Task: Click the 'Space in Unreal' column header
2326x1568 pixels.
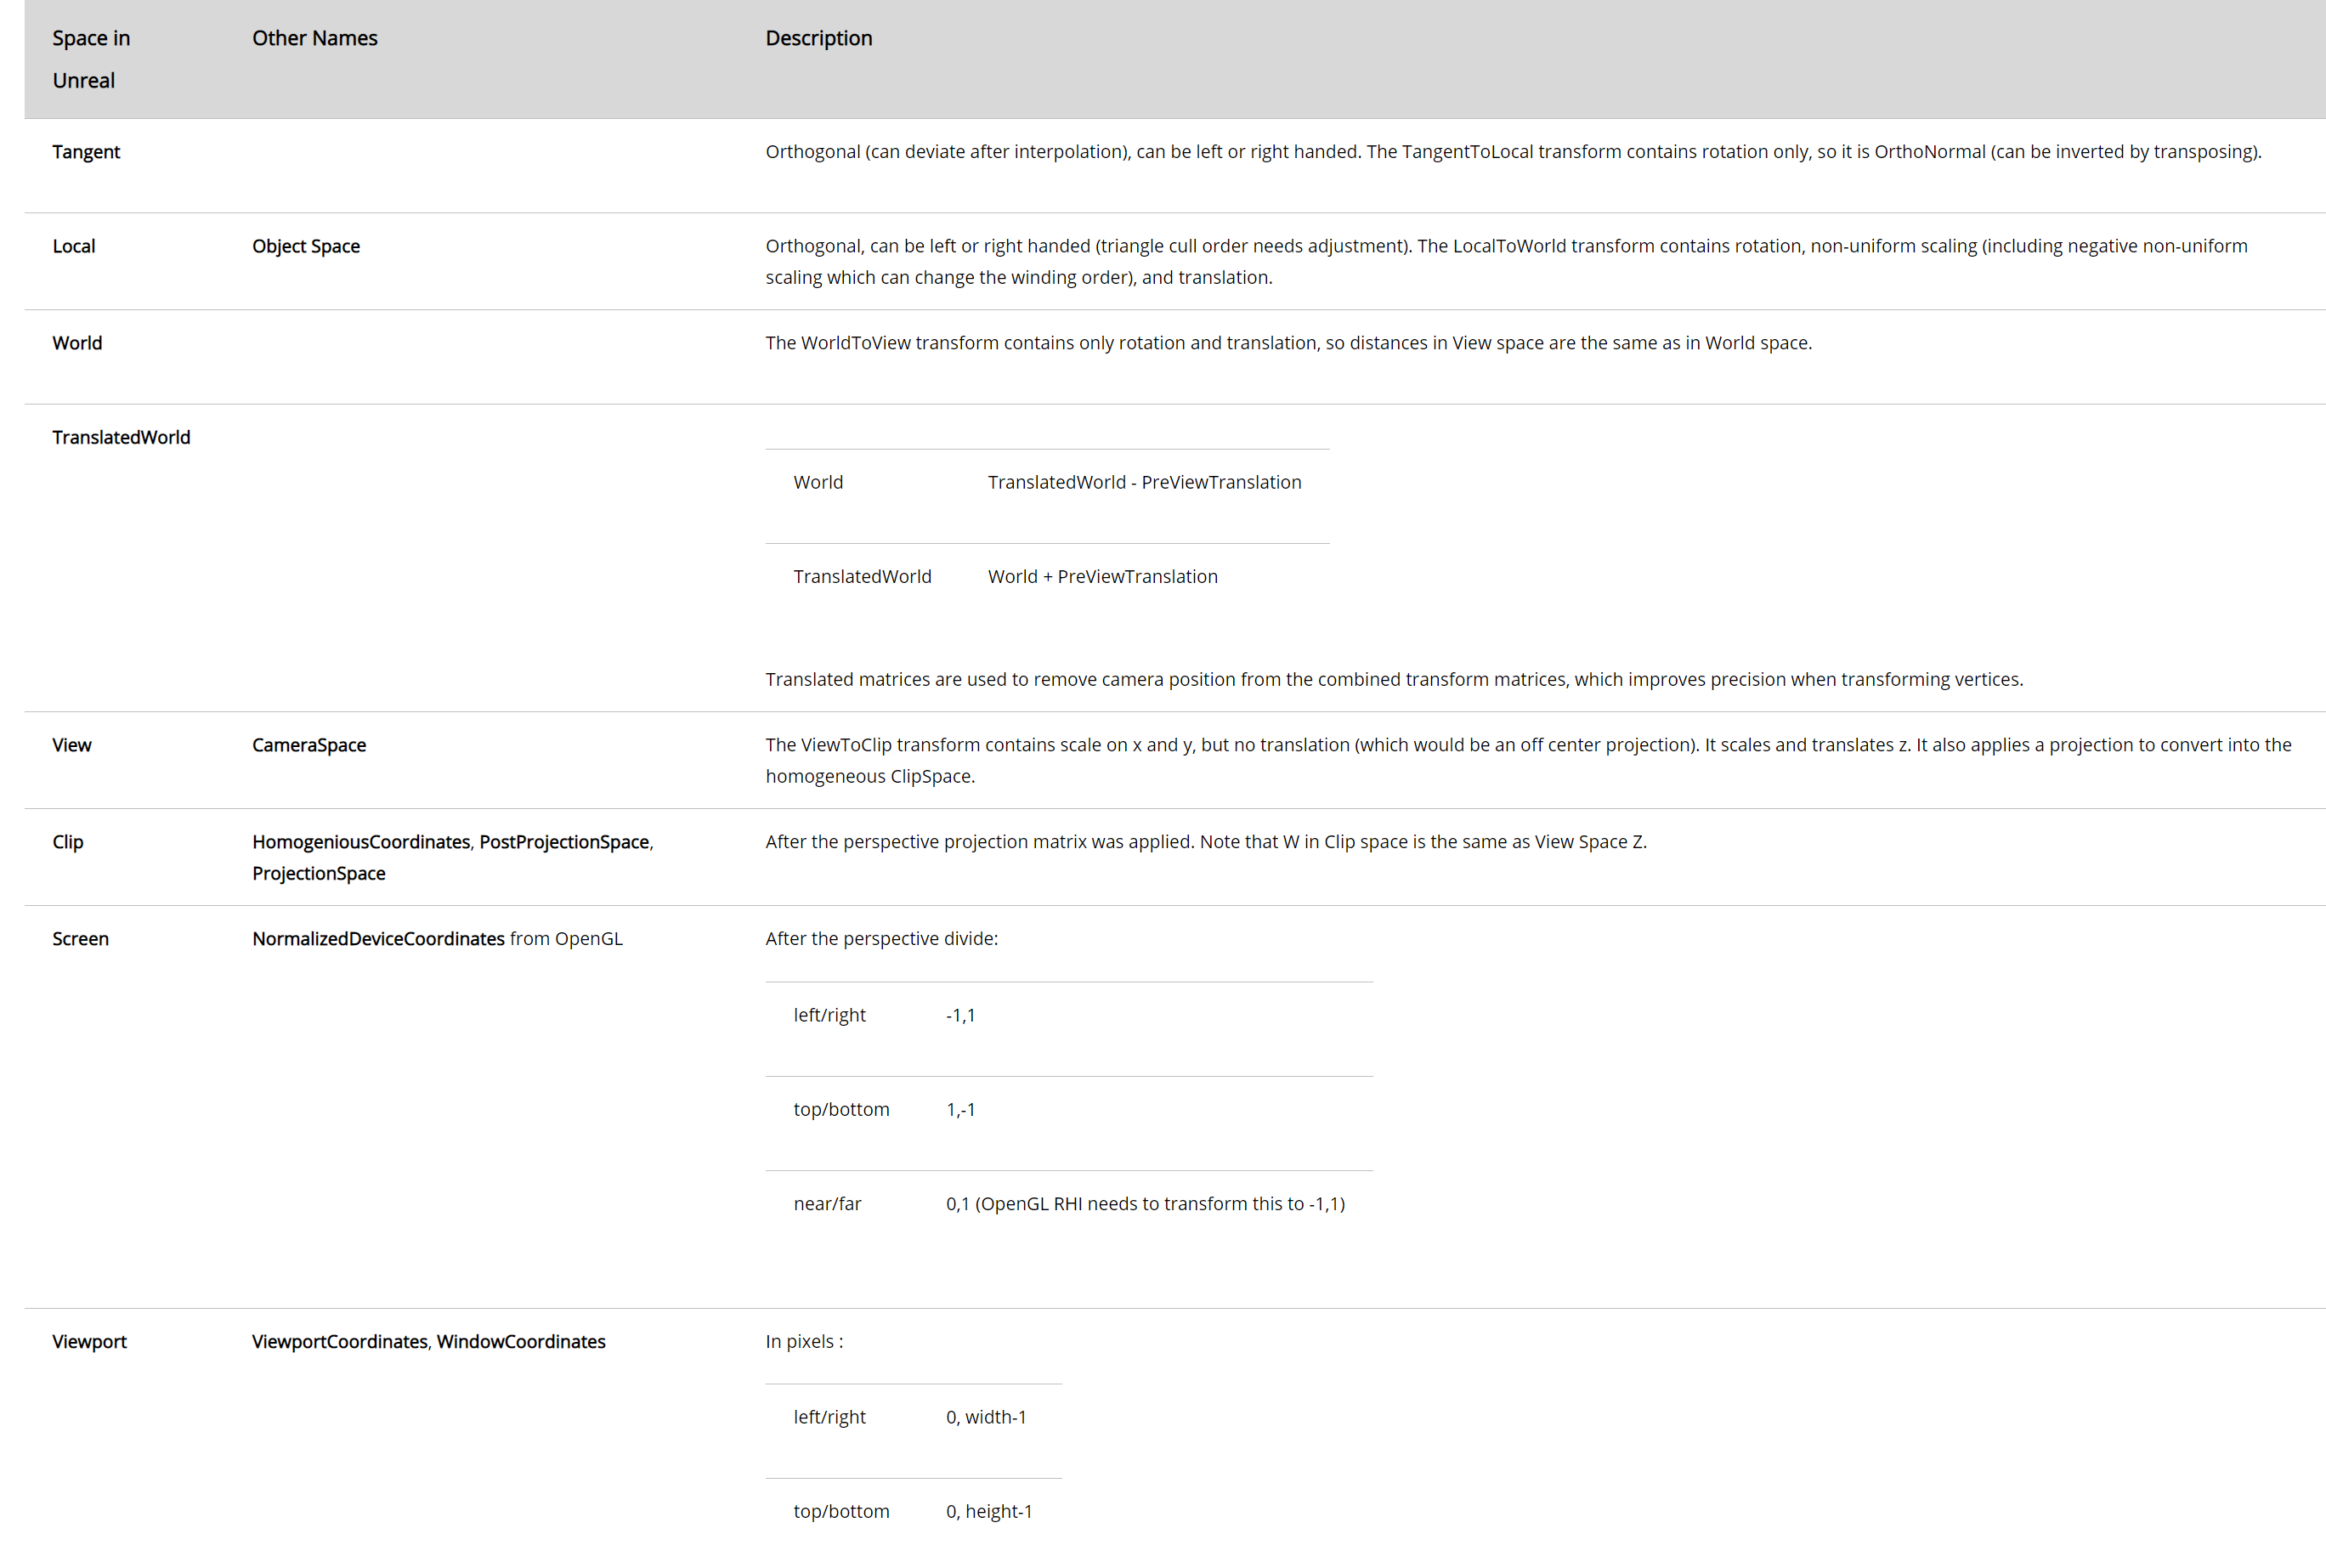Action: click(91, 59)
